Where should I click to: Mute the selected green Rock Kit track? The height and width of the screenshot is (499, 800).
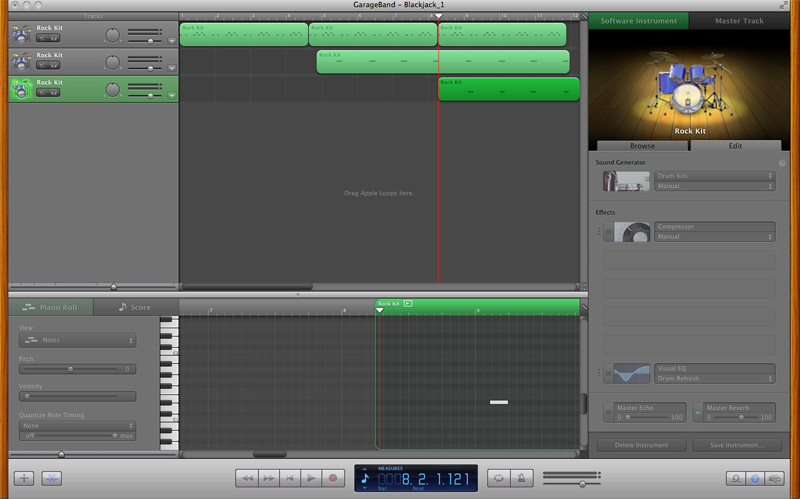42,92
